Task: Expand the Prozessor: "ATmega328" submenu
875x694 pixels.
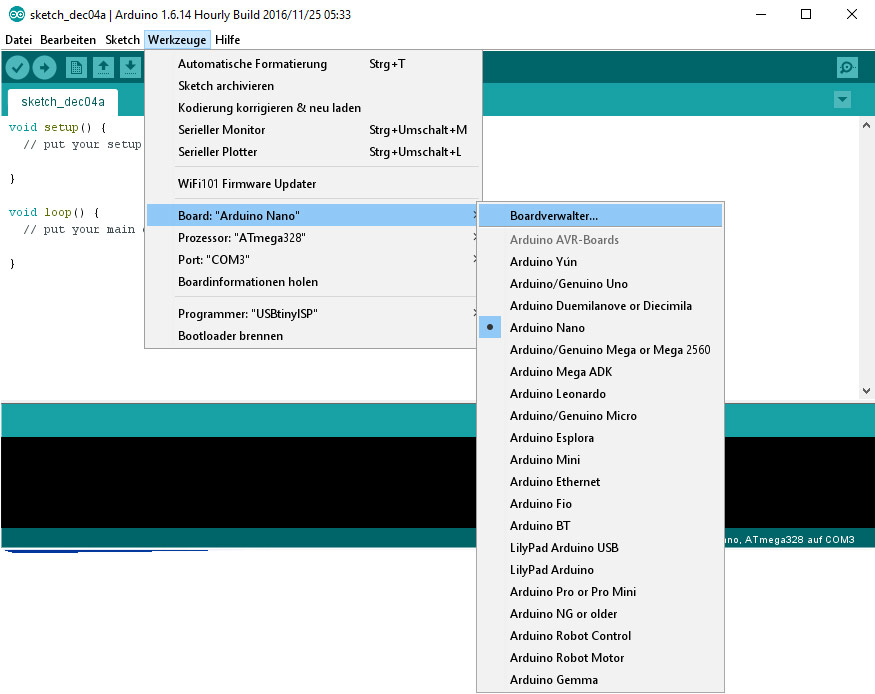Action: pyautogui.click(x=312, y=238)
